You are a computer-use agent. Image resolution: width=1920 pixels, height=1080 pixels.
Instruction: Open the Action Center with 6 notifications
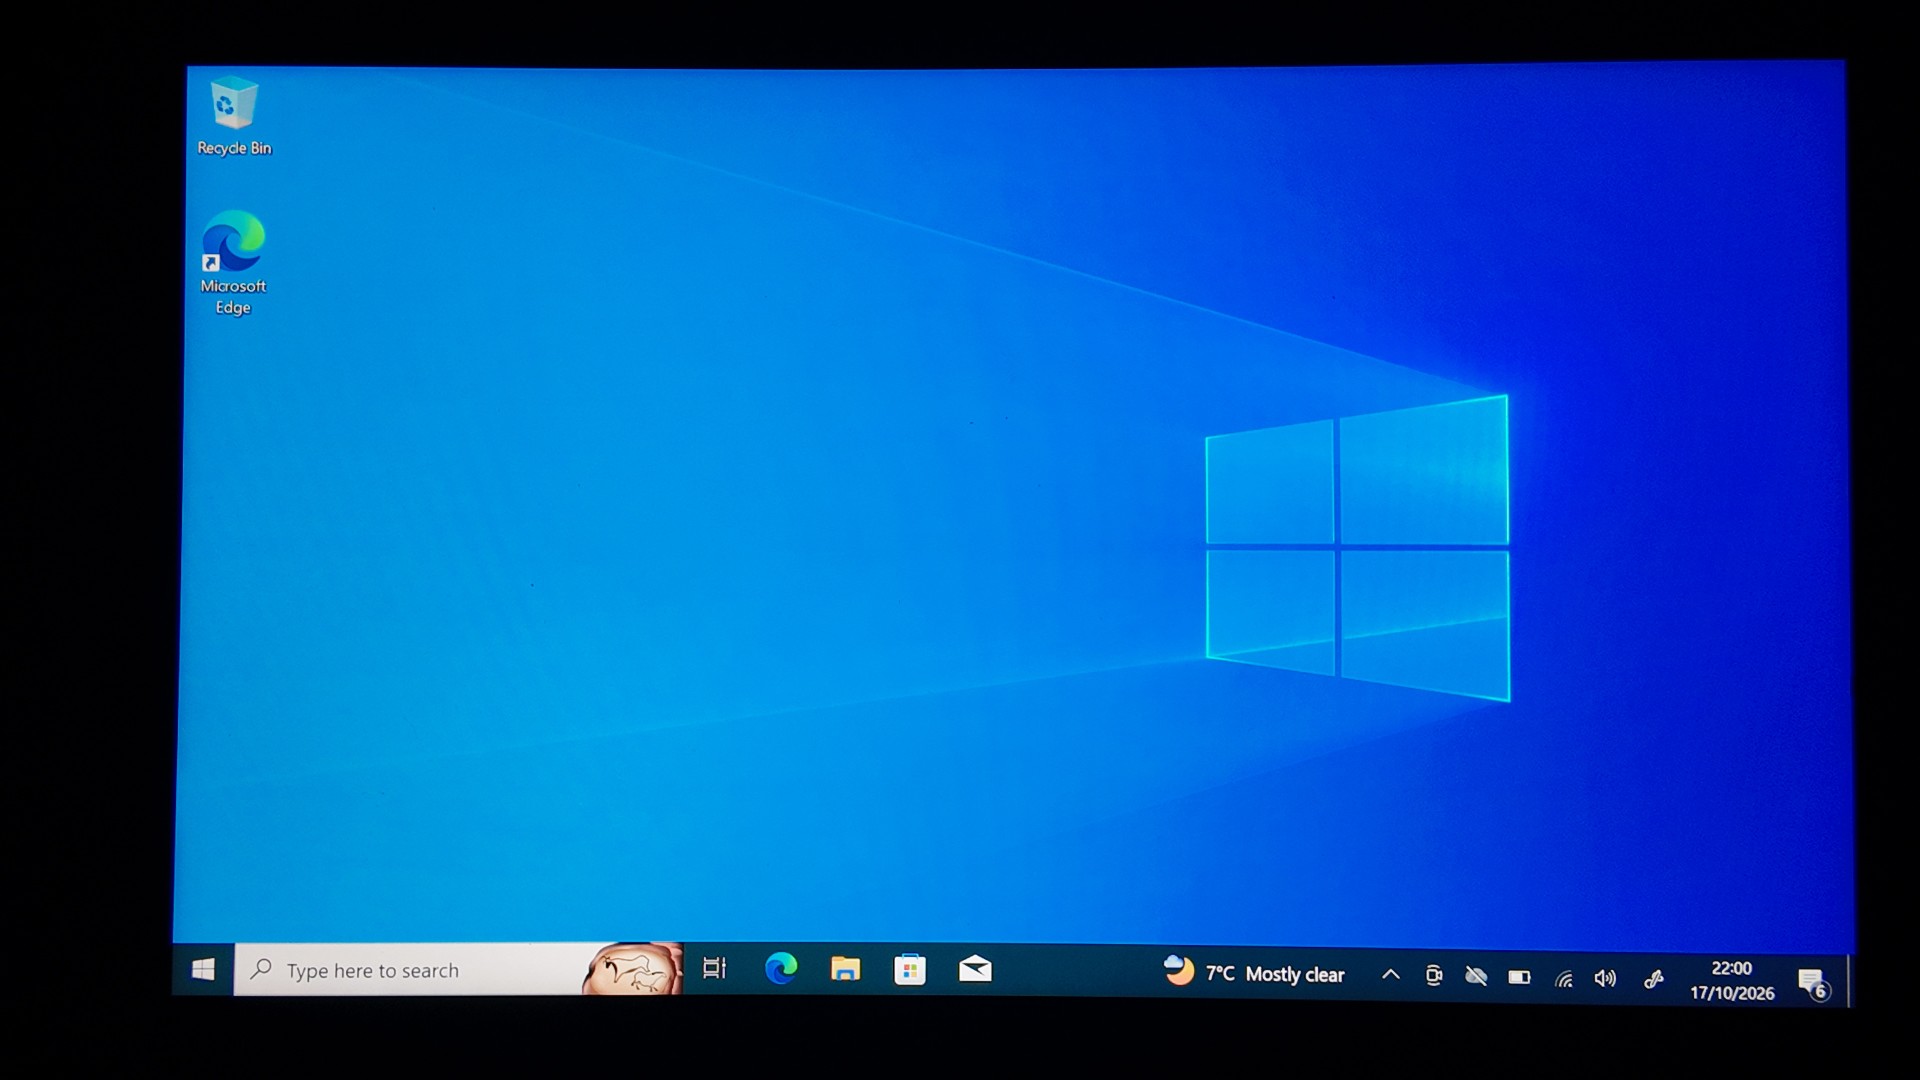[x=1814, y=984]
